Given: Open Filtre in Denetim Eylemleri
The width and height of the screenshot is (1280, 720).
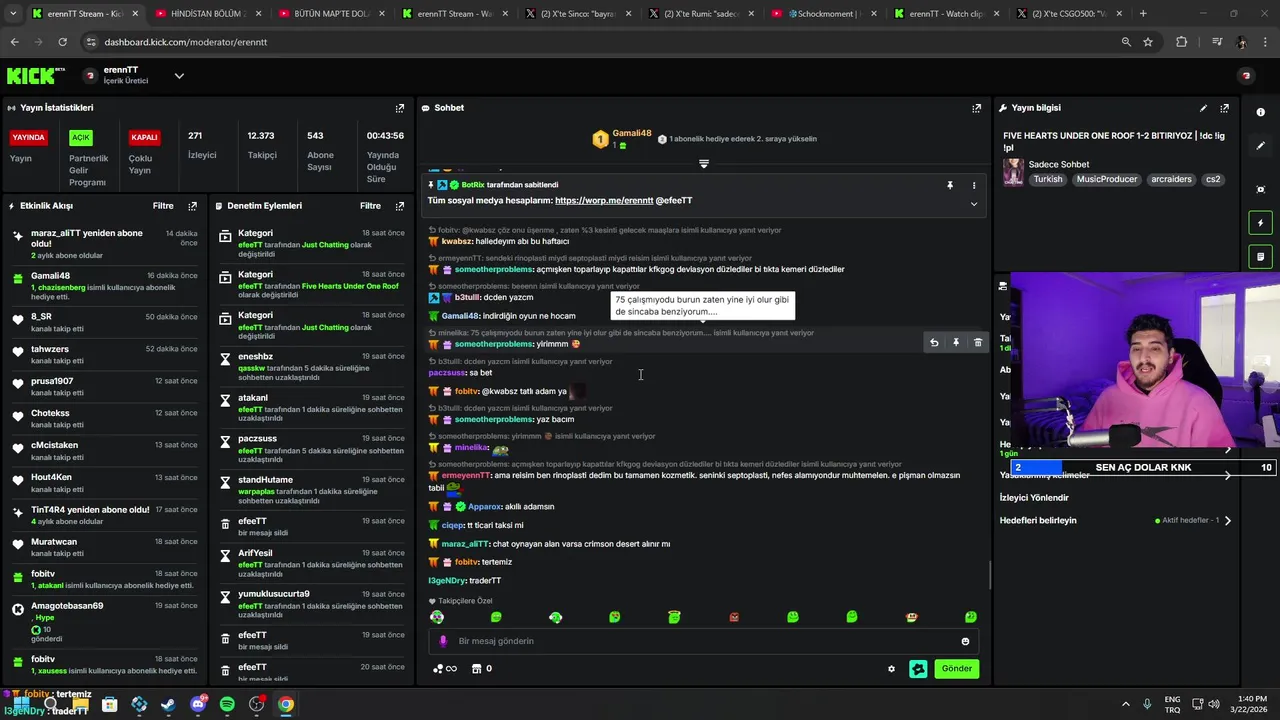Looking at the screenshot, I should coord(370,206).
